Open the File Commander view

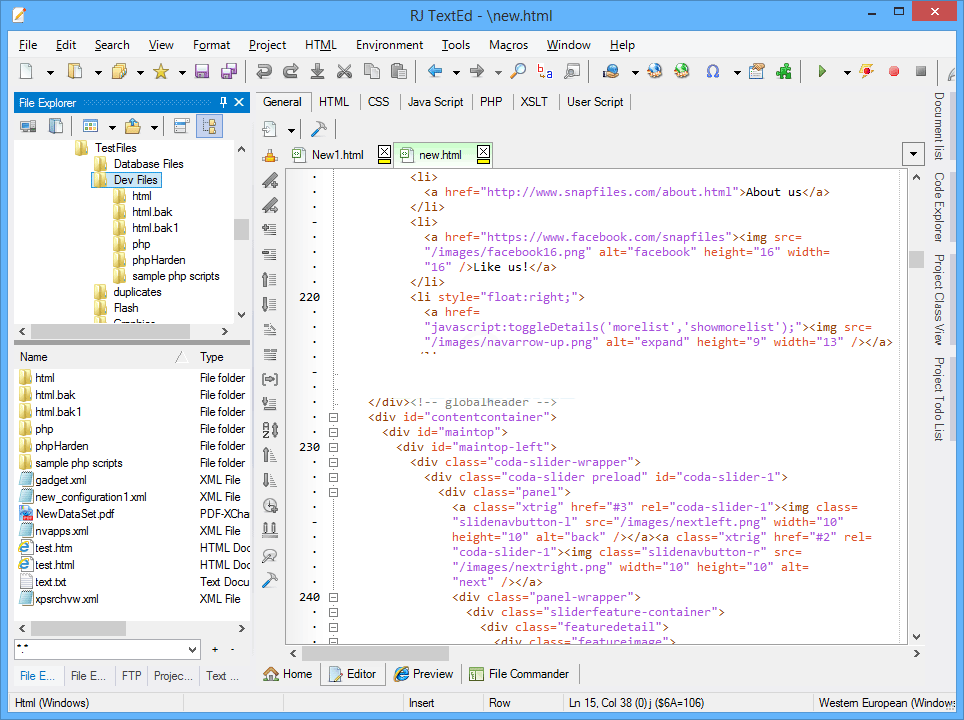[x=519, y=674]
